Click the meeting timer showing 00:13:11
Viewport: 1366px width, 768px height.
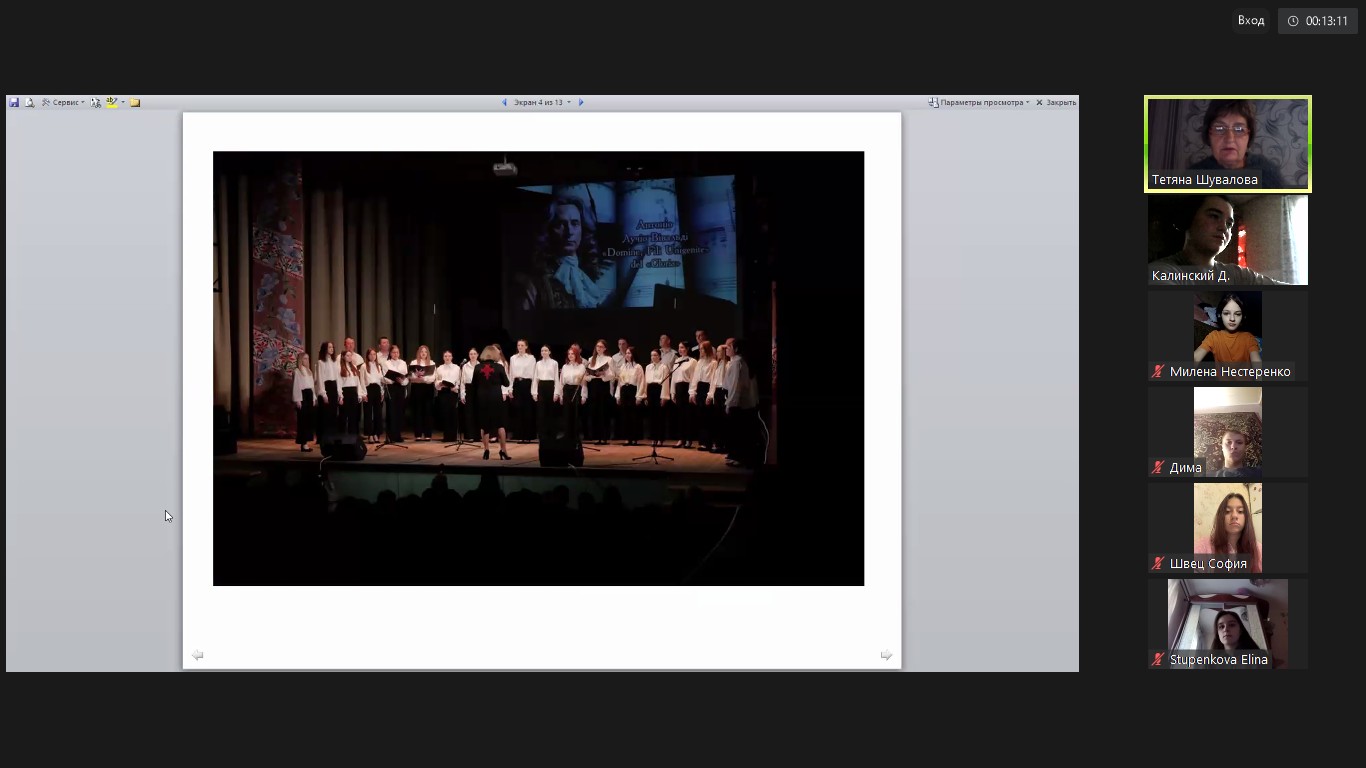pyautogui.click(x=1318, y=21)
